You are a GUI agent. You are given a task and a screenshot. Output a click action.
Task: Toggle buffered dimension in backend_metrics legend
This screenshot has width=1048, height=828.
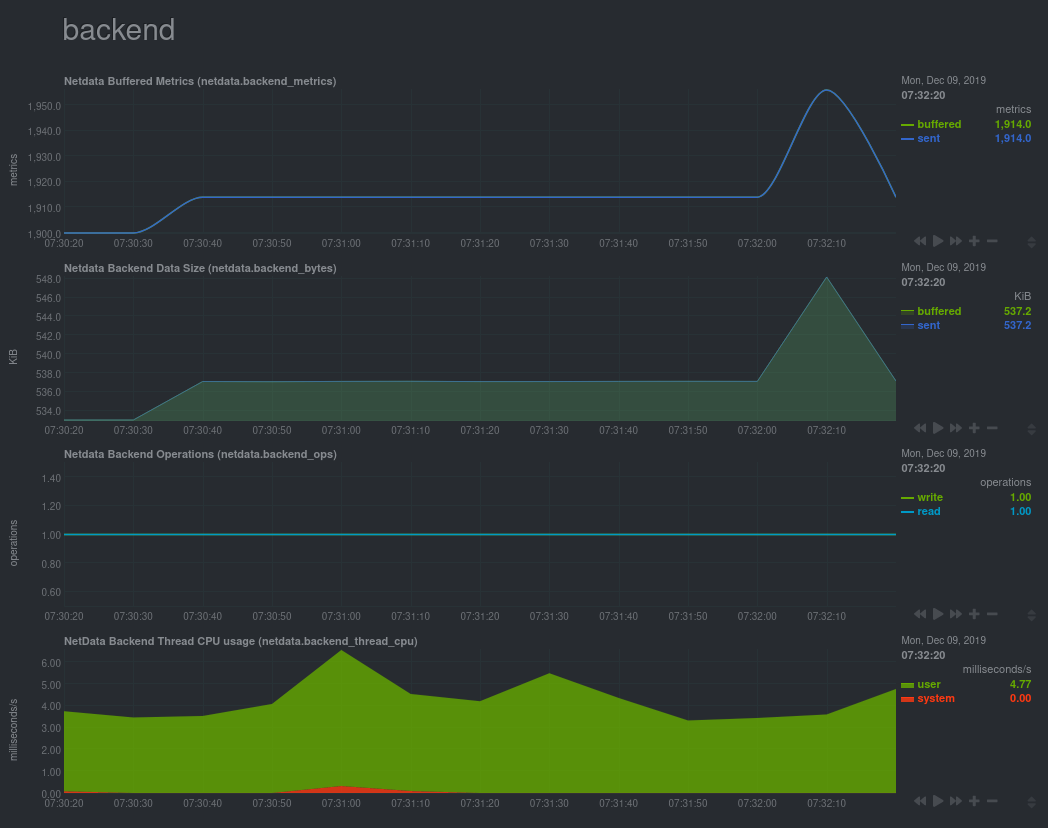pos(939,124)
